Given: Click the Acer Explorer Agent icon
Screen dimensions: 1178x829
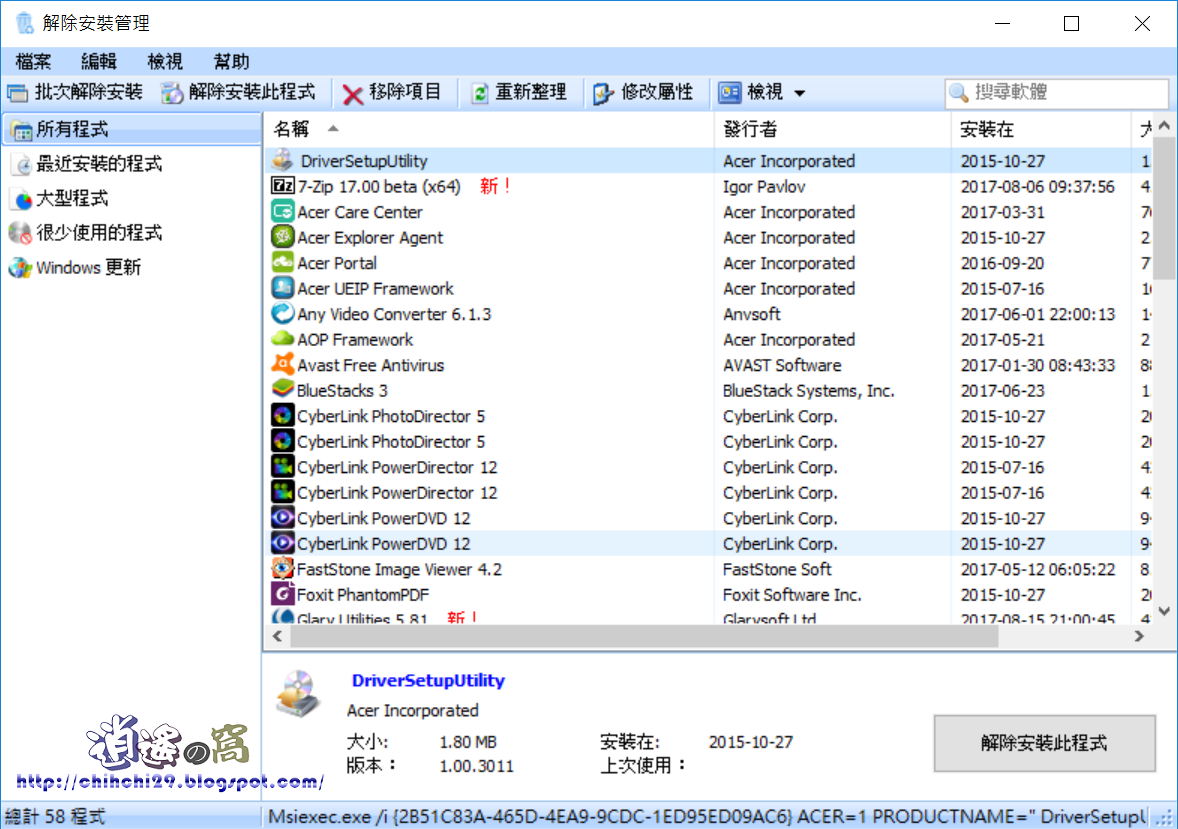Looking at the screenshot, I should [x=282, y=237].
